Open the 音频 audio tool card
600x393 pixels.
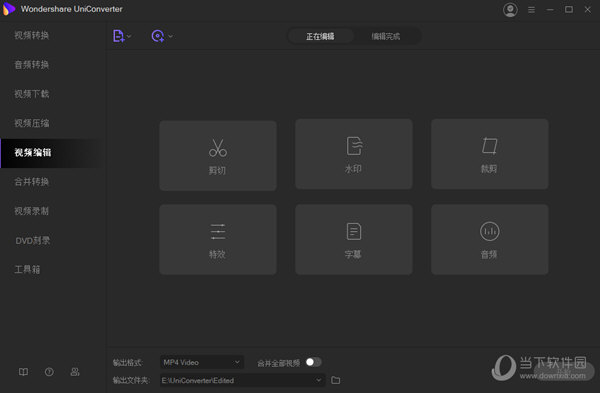tap(489, 239)
